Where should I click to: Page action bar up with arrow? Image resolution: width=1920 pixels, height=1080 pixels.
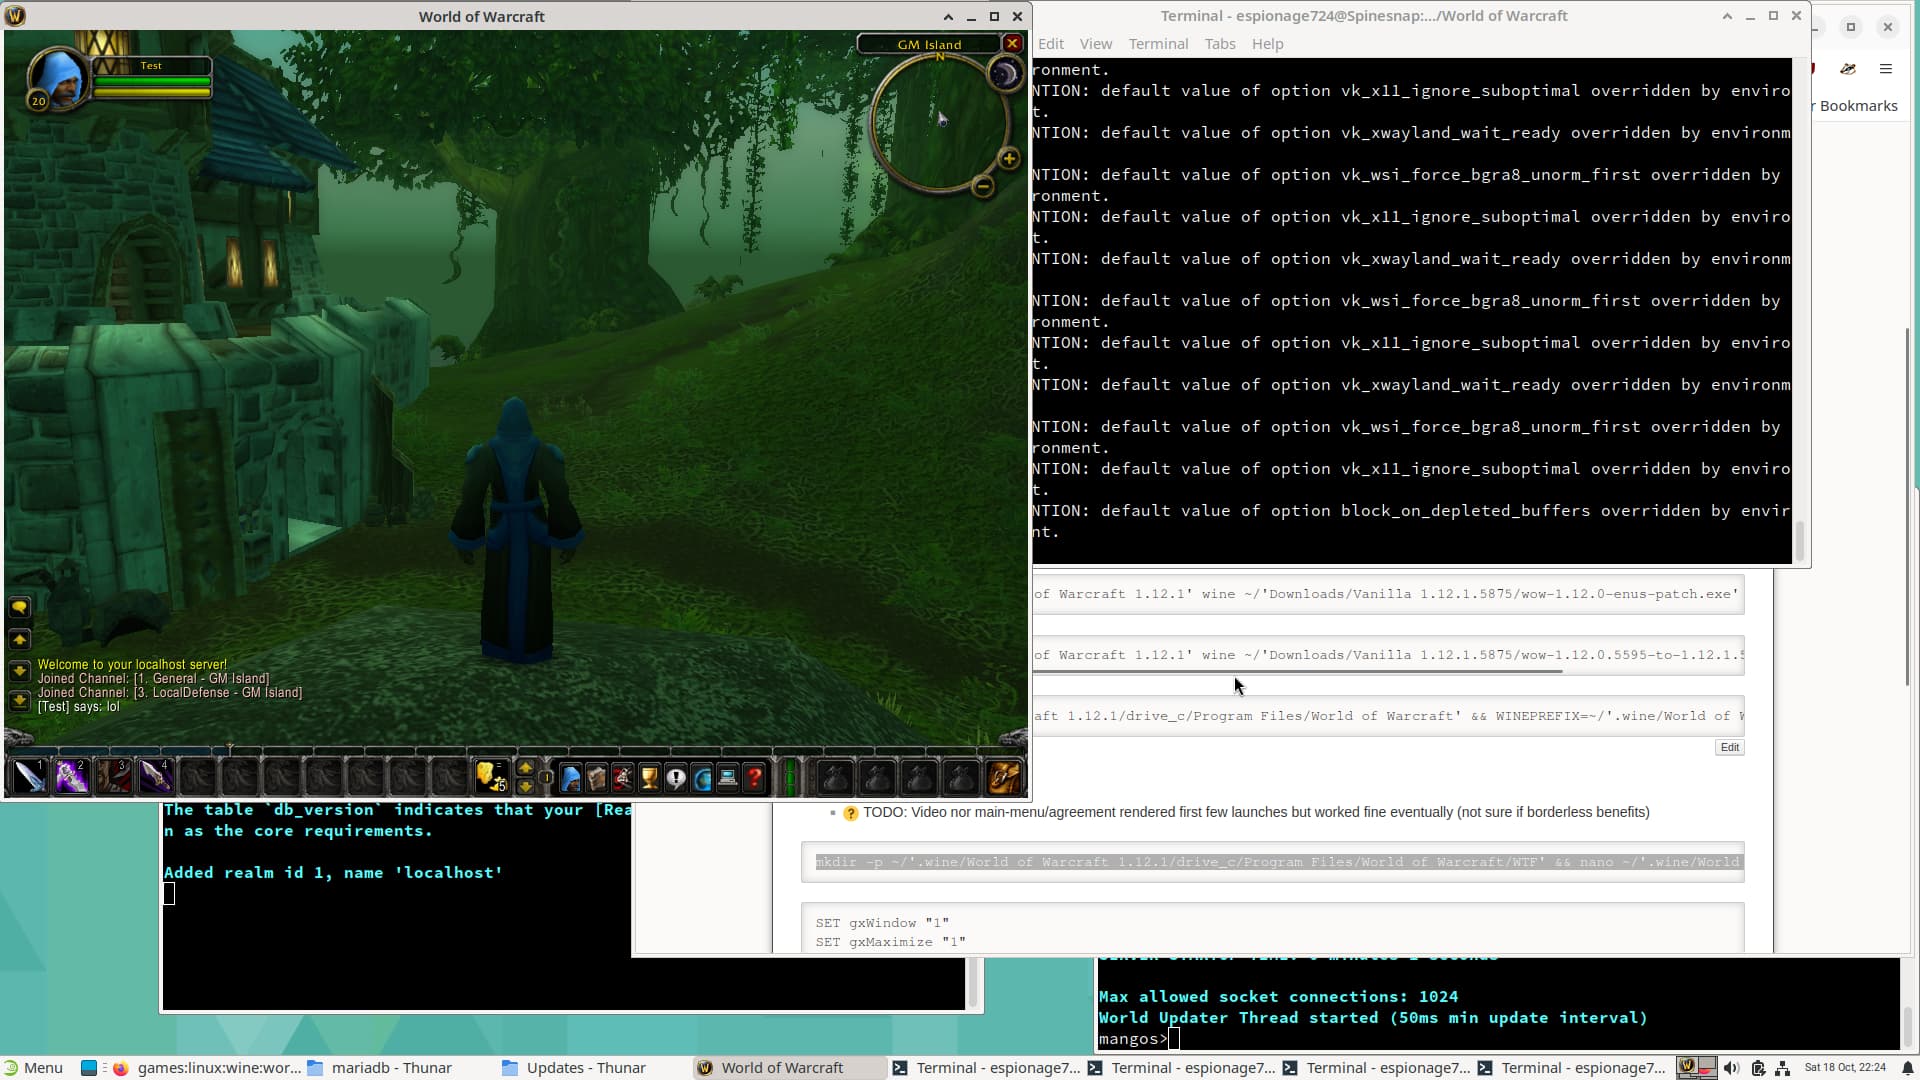click(x=525, y=768)
